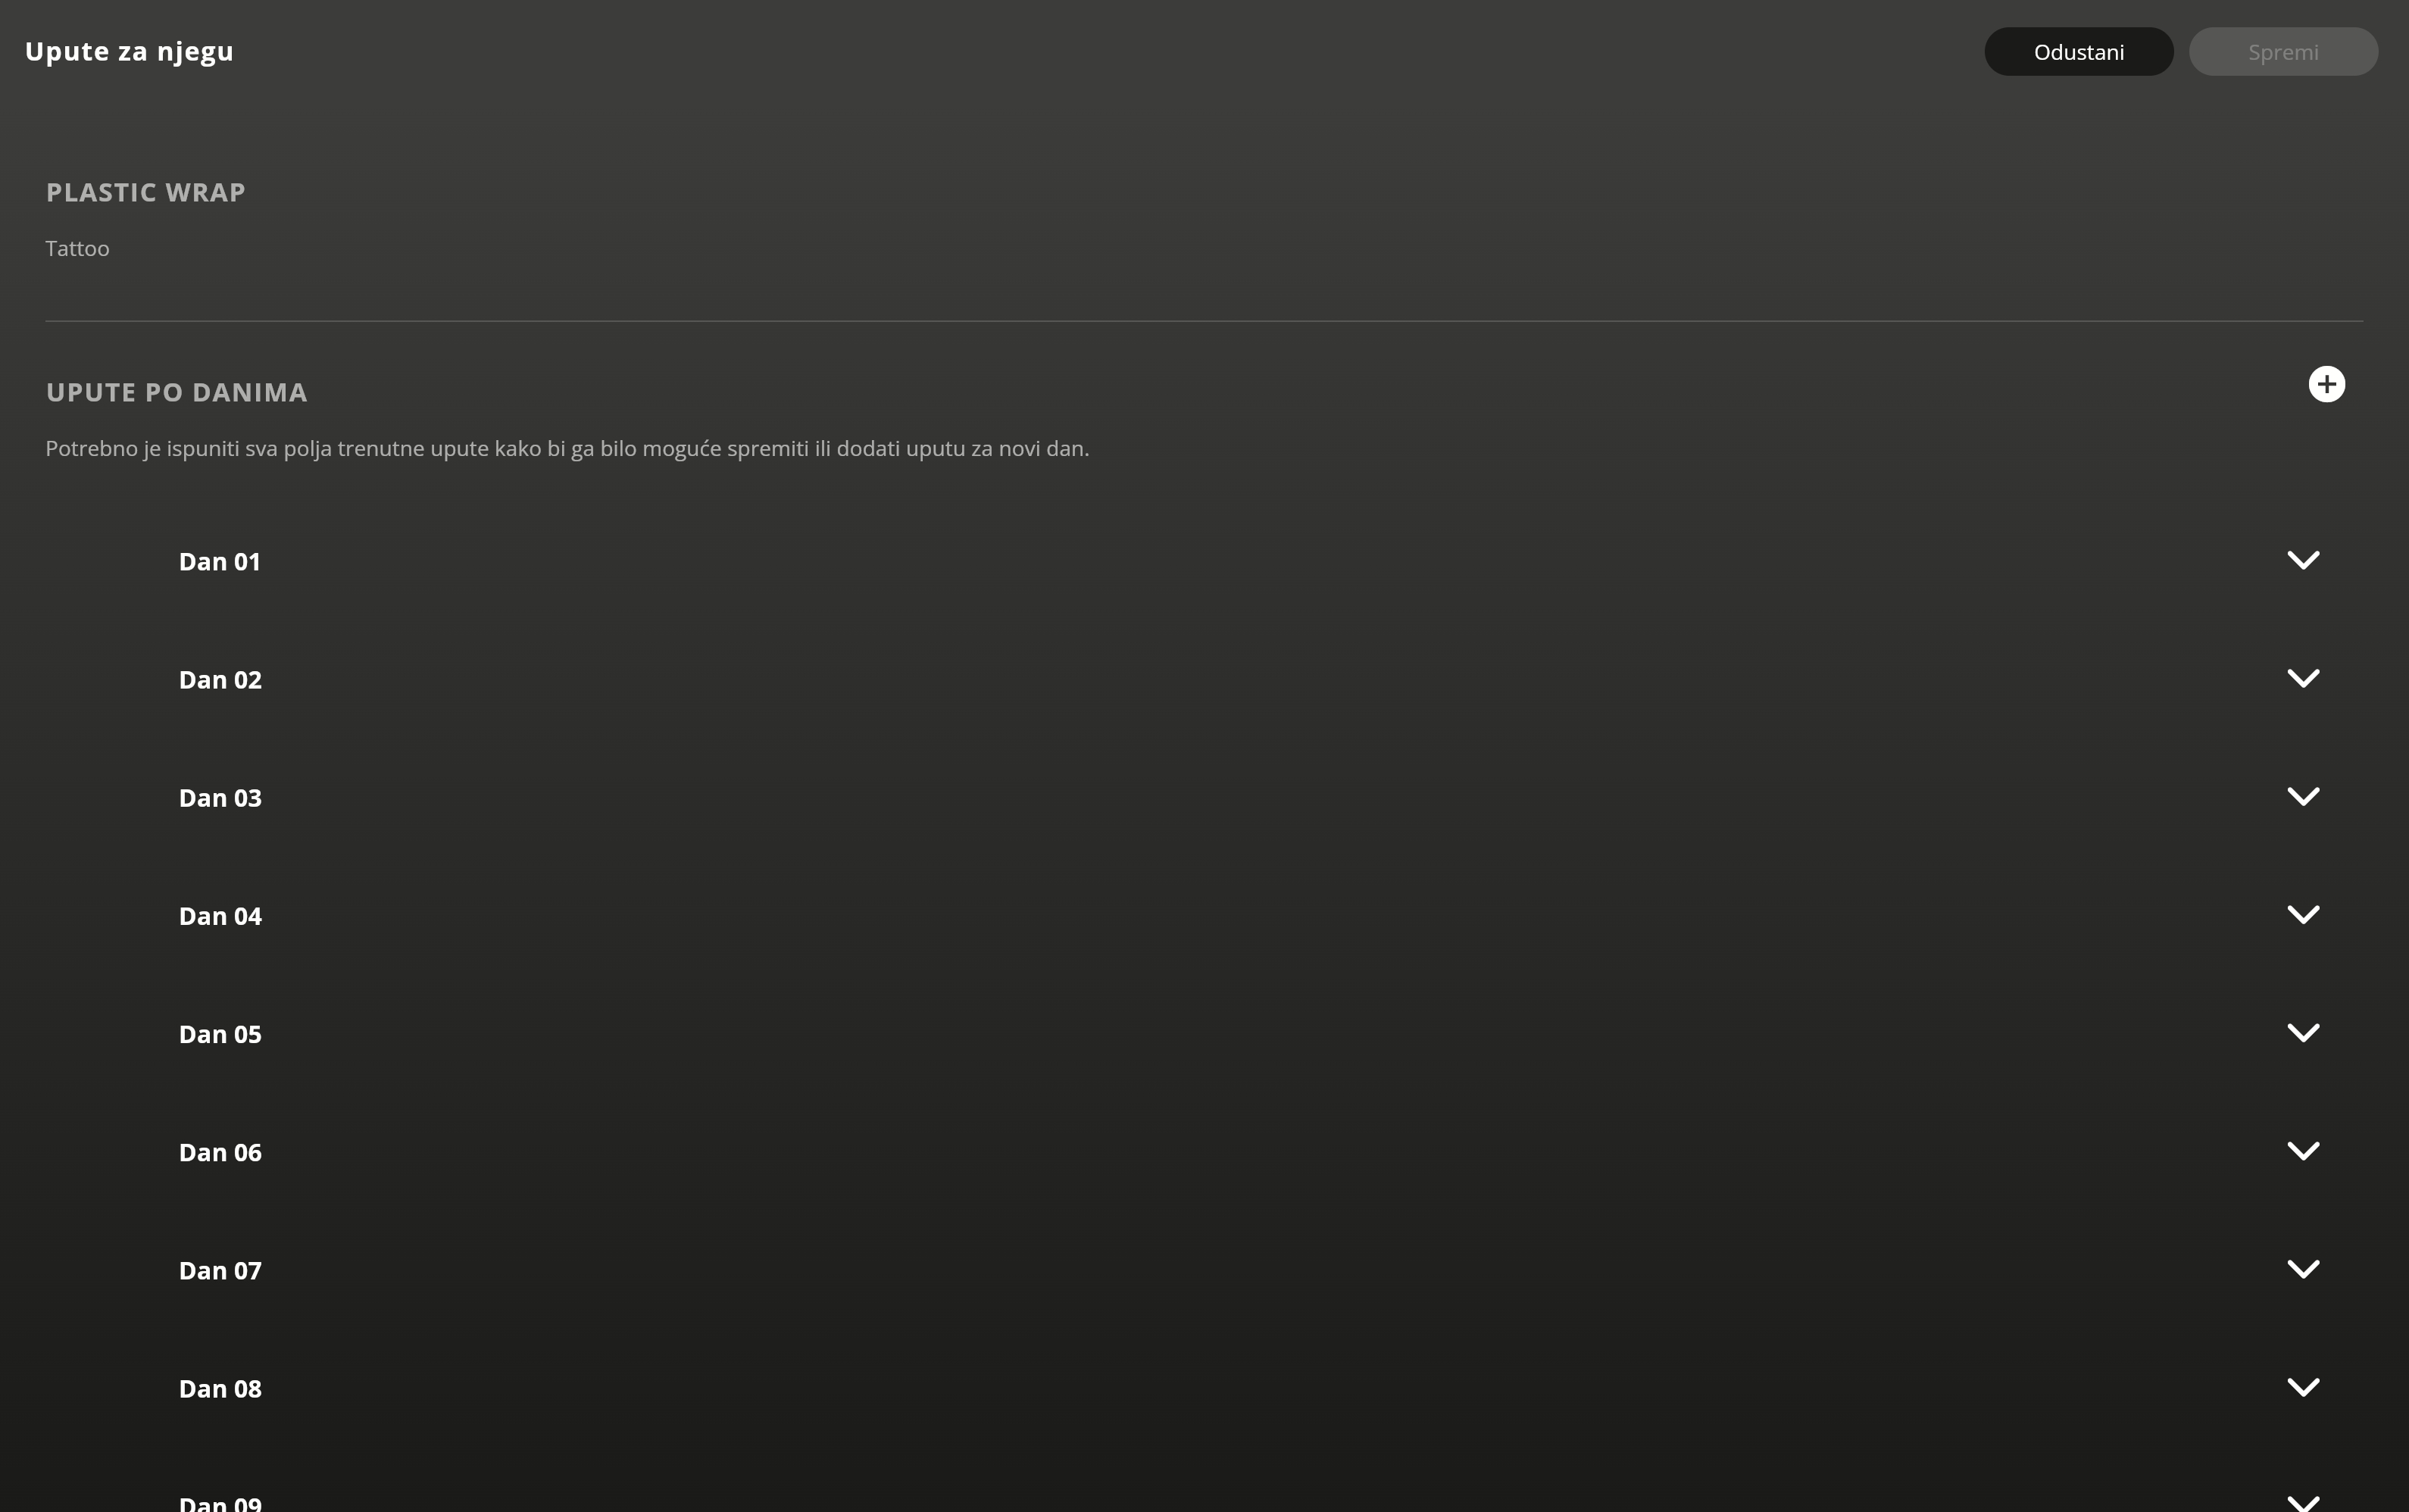
Task: Open the Dan 02 row label
Action: [220, 680]
